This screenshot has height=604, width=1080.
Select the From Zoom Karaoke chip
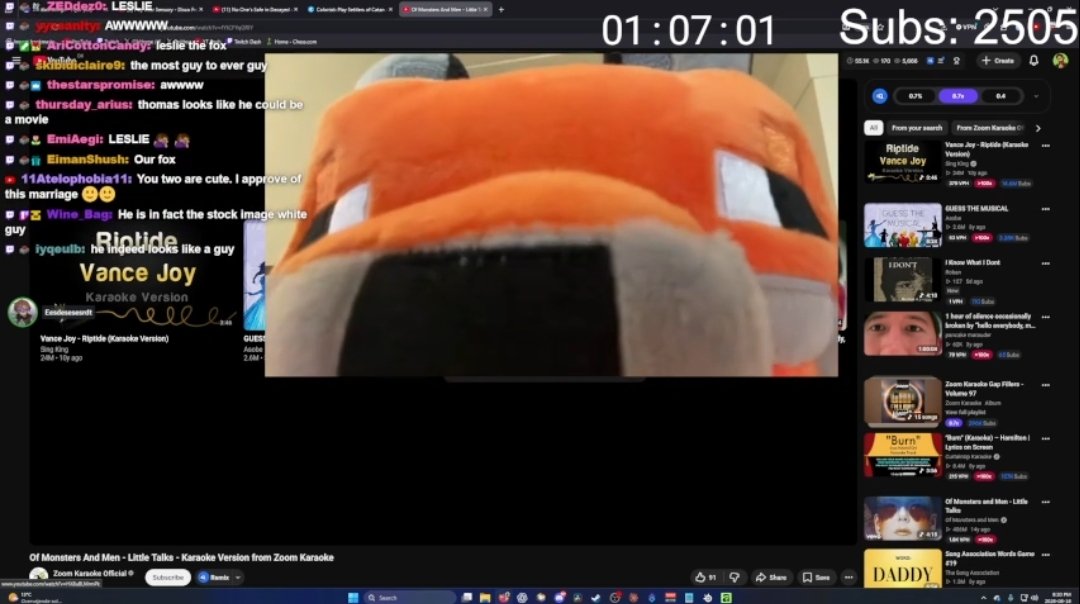point(990,128)
